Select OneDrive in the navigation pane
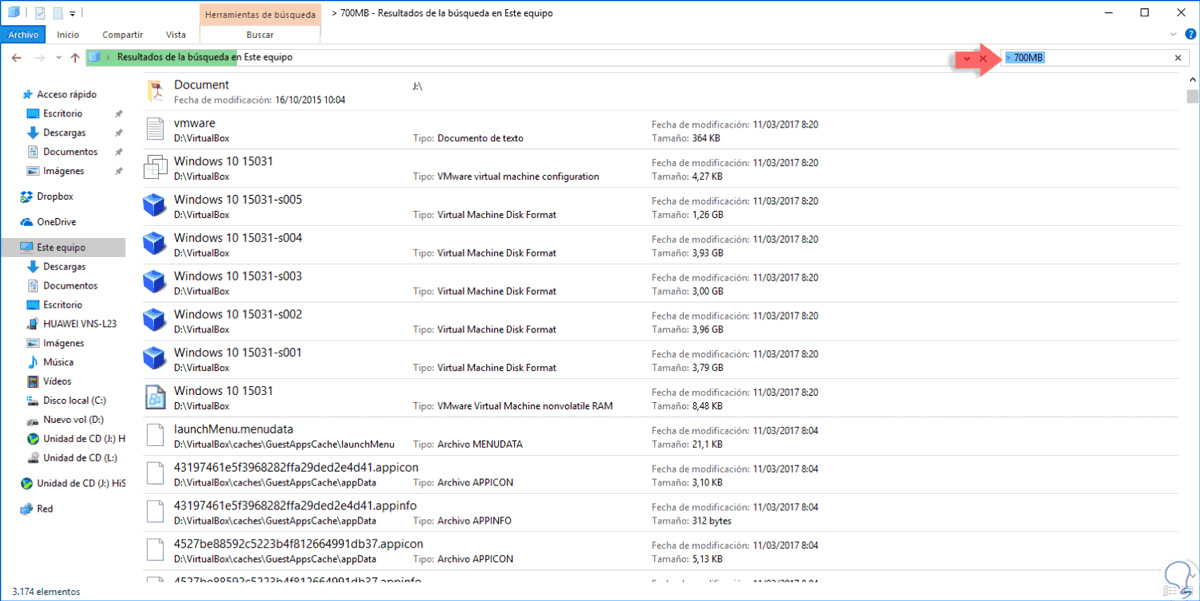 (57, 222)
